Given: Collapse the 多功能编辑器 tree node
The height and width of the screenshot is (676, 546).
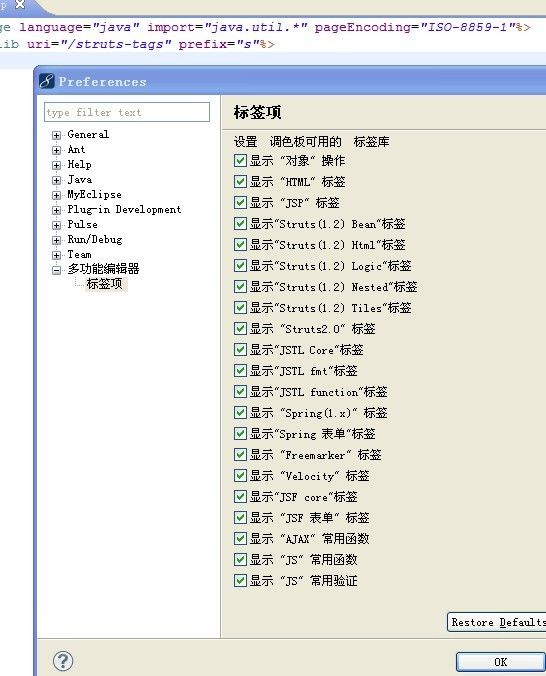Looking at the screenshot, I should point(56,271).
